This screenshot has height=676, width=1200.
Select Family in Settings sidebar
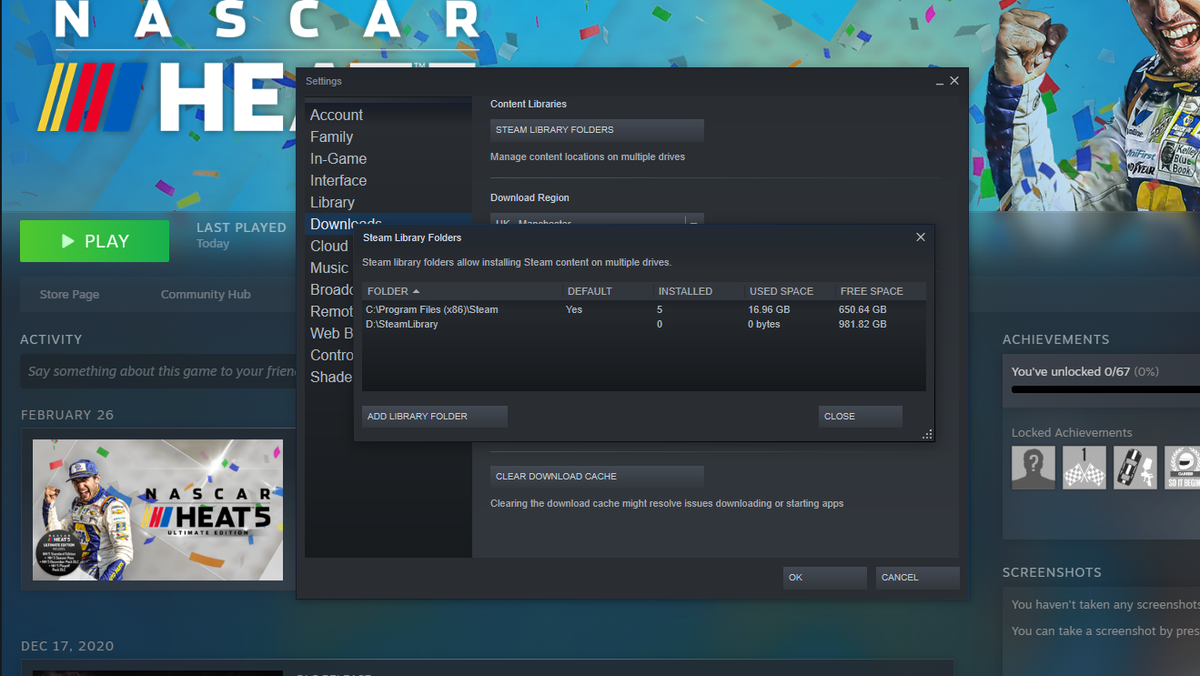click(x=331, y=137)
